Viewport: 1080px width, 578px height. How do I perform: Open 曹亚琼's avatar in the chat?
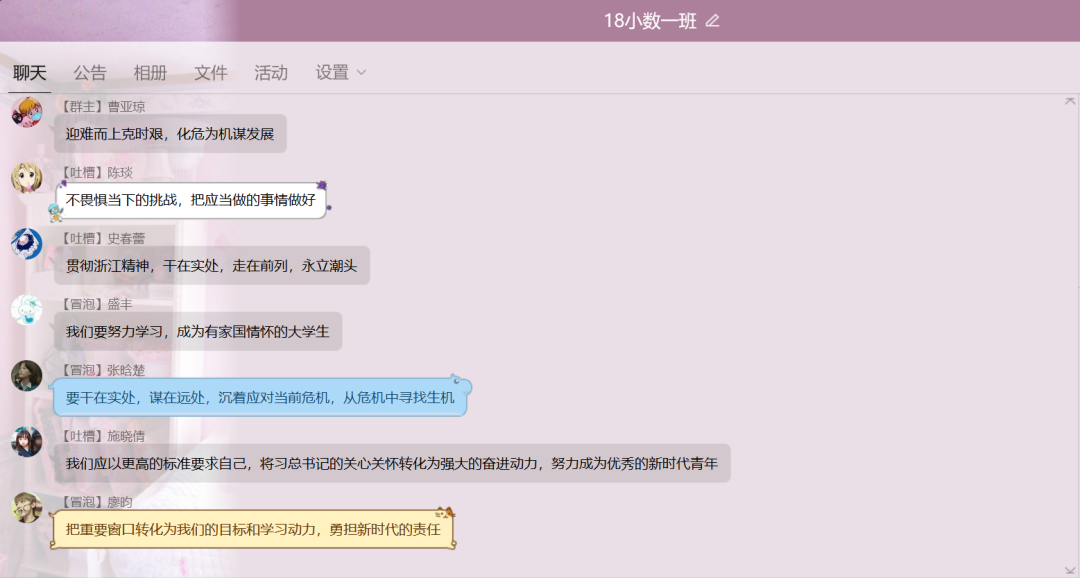(27, 112)
